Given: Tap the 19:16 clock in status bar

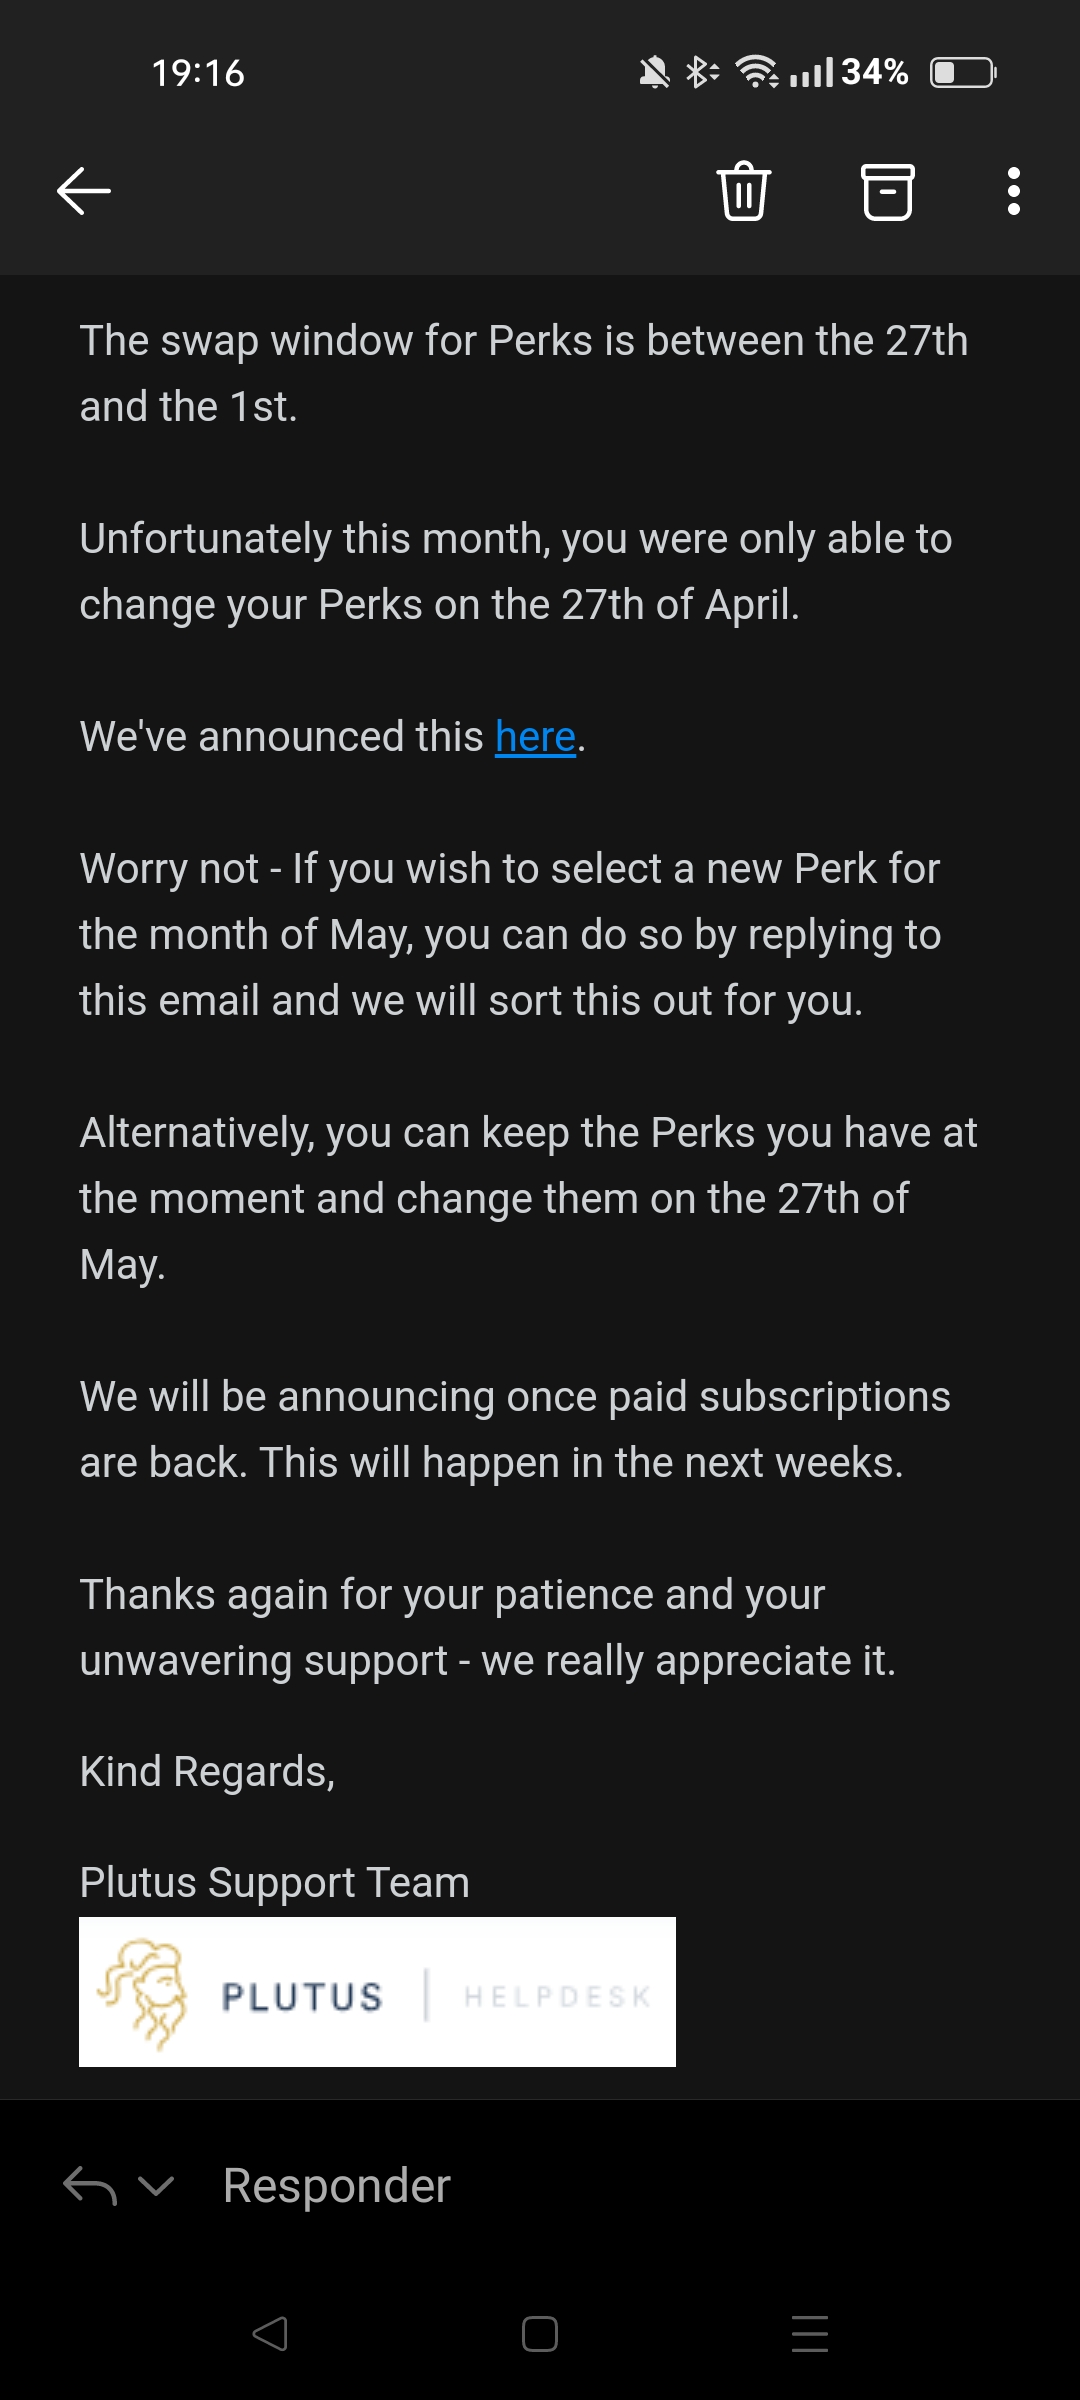Looking at the screenshot, I should click(198, 73).
